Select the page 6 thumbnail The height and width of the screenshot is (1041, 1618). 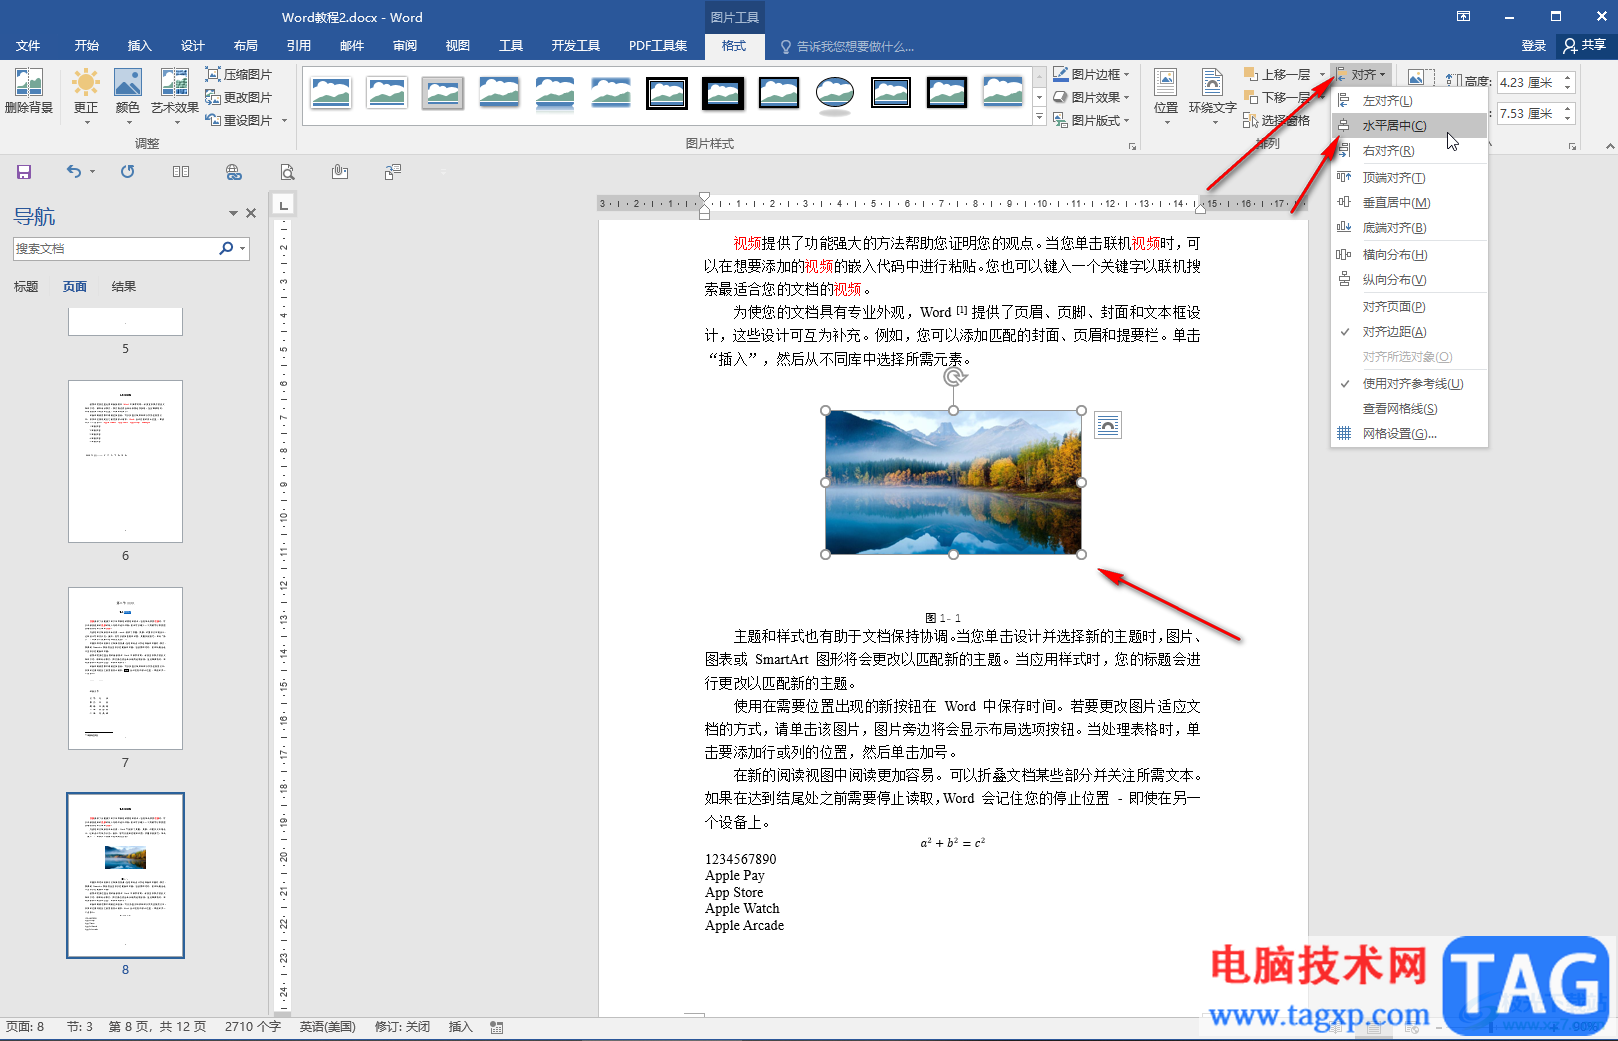tap(125, 461)
